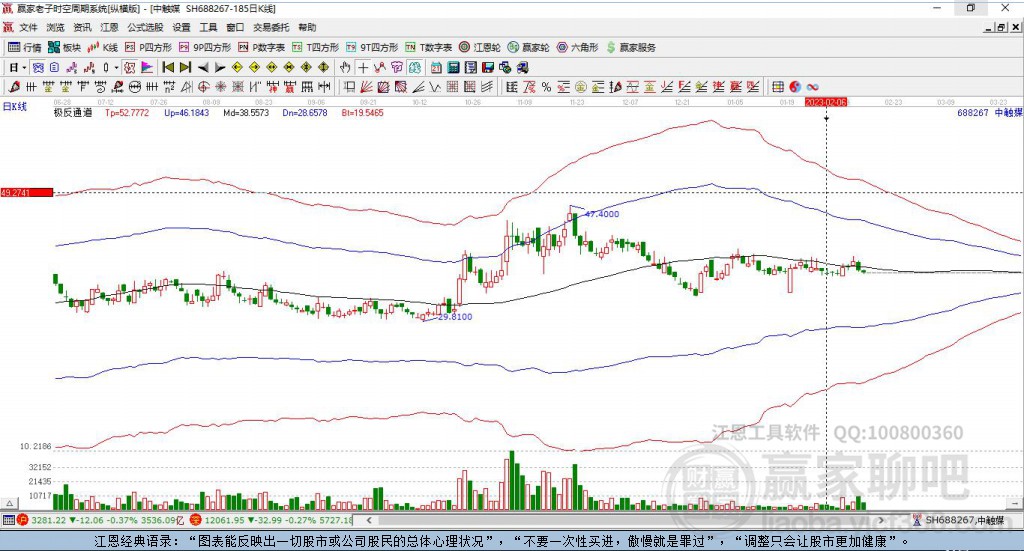This screenshot has height=551, width=1024.
Task: Click the 日K线 period label
Action: 14,105
